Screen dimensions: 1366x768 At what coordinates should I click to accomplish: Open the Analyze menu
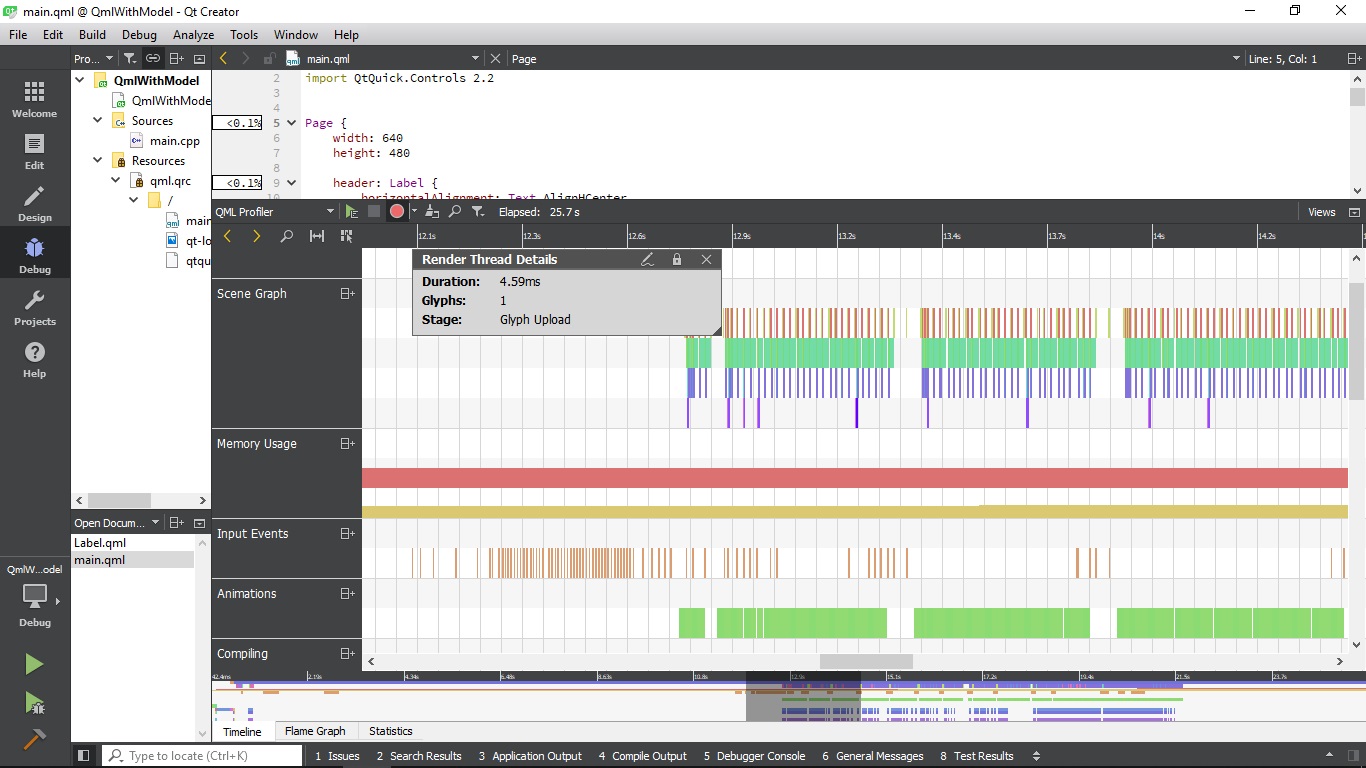pyautogui.click(x=193, y=34)
